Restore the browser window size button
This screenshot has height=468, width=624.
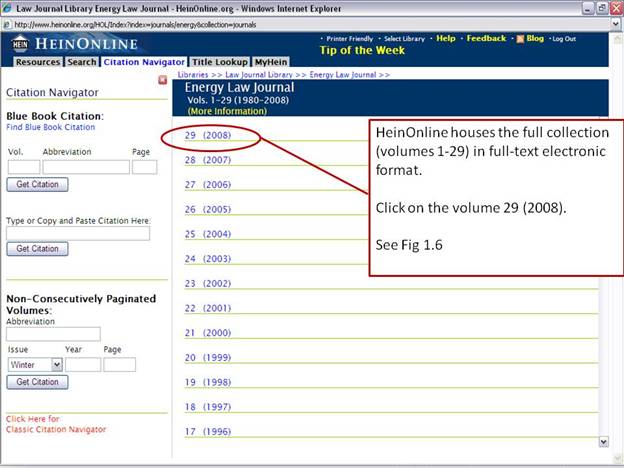603,8
